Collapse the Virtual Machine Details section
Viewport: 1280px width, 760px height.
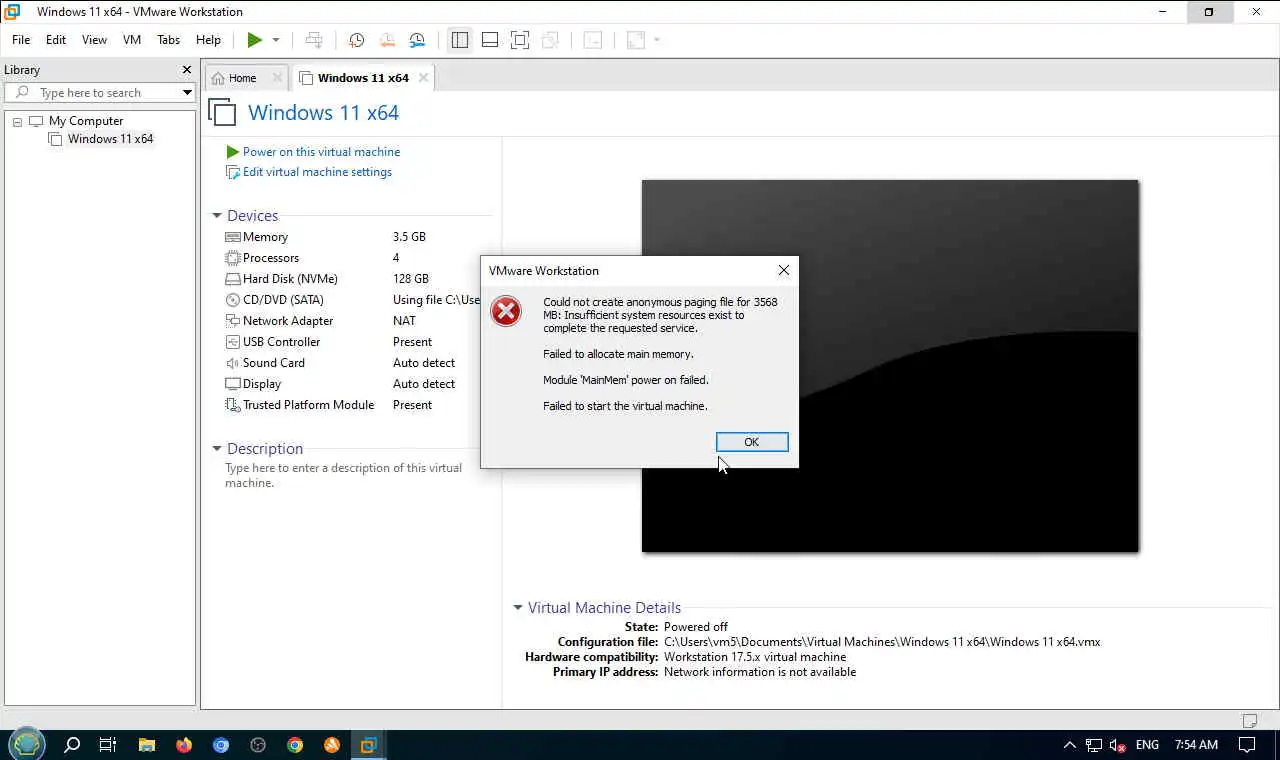(517, 608)
